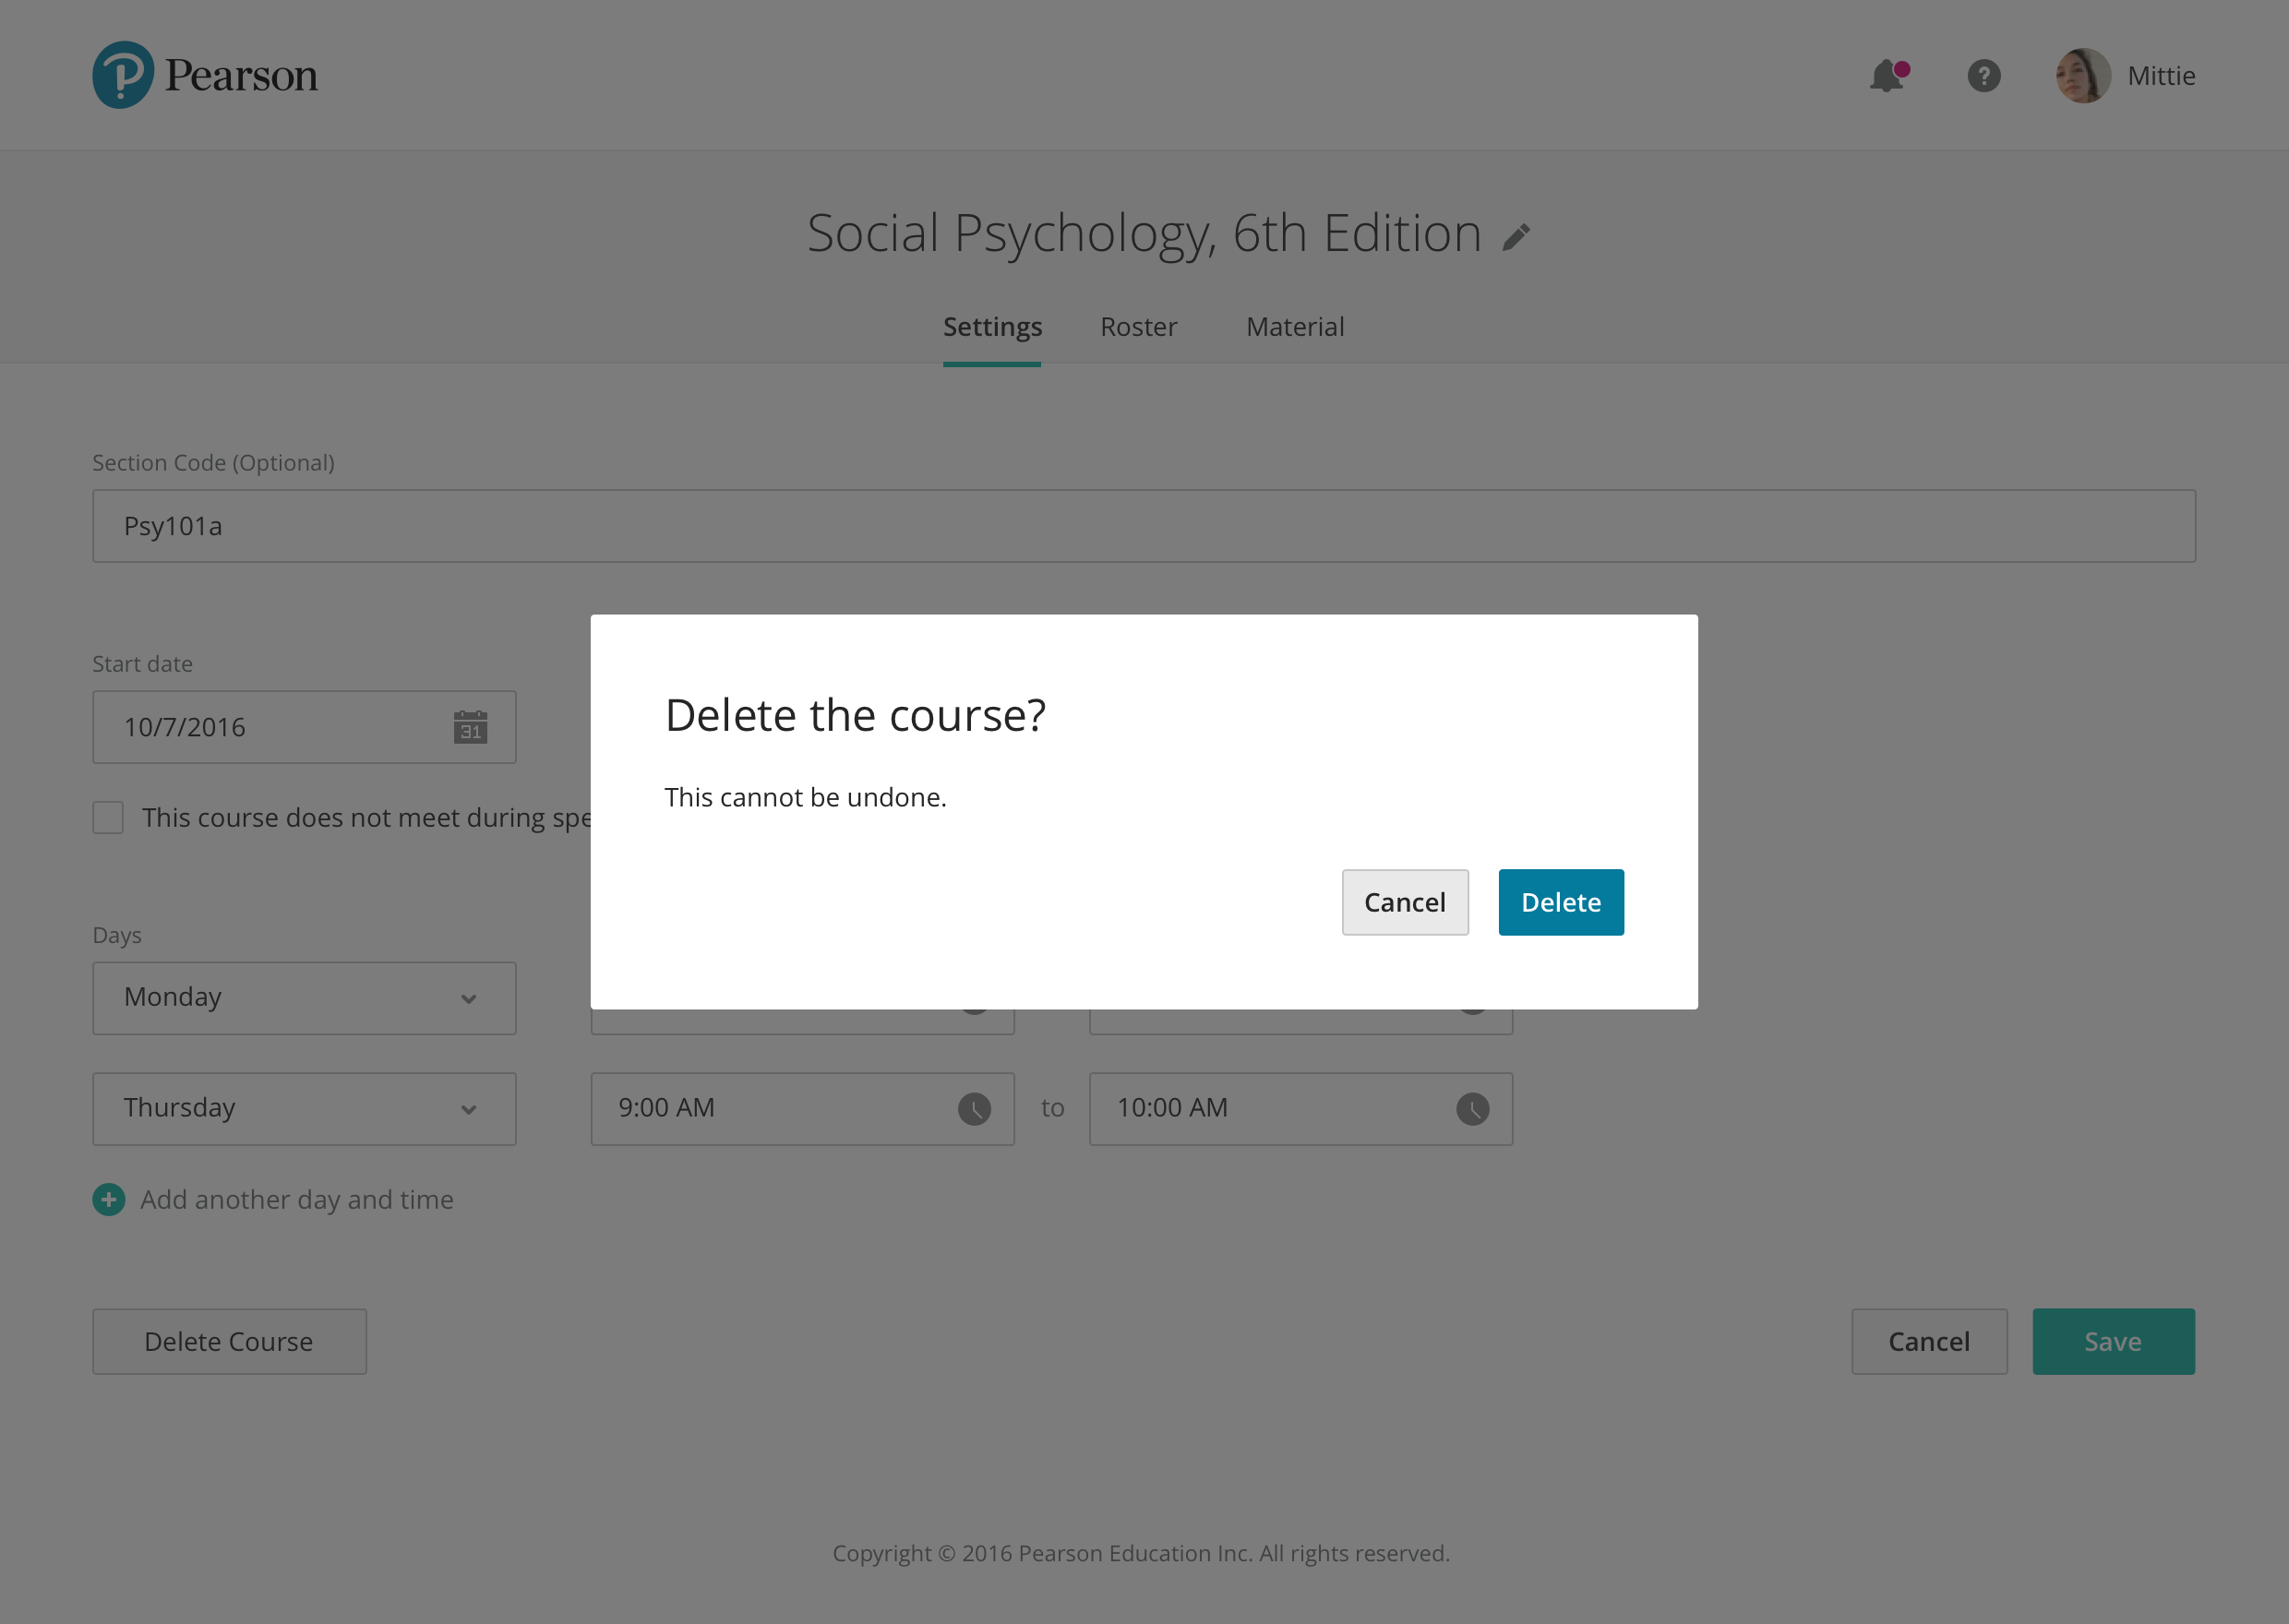Click the green plus icon to add day

point(109,1199)
